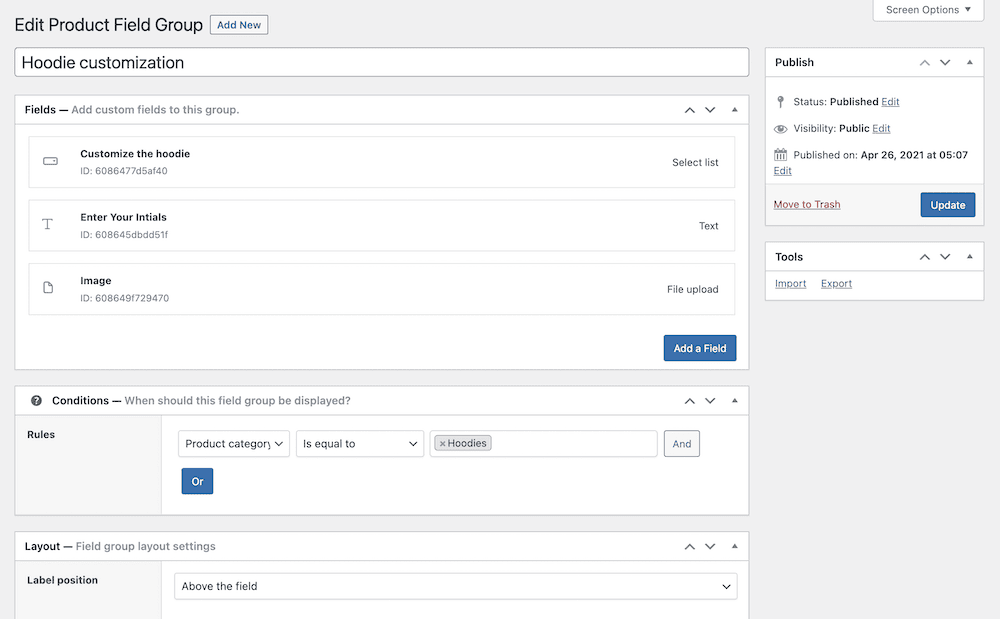Collapse the Layout panel via its triangle
The image size is (1000, 619).
[x=735, y=546]
